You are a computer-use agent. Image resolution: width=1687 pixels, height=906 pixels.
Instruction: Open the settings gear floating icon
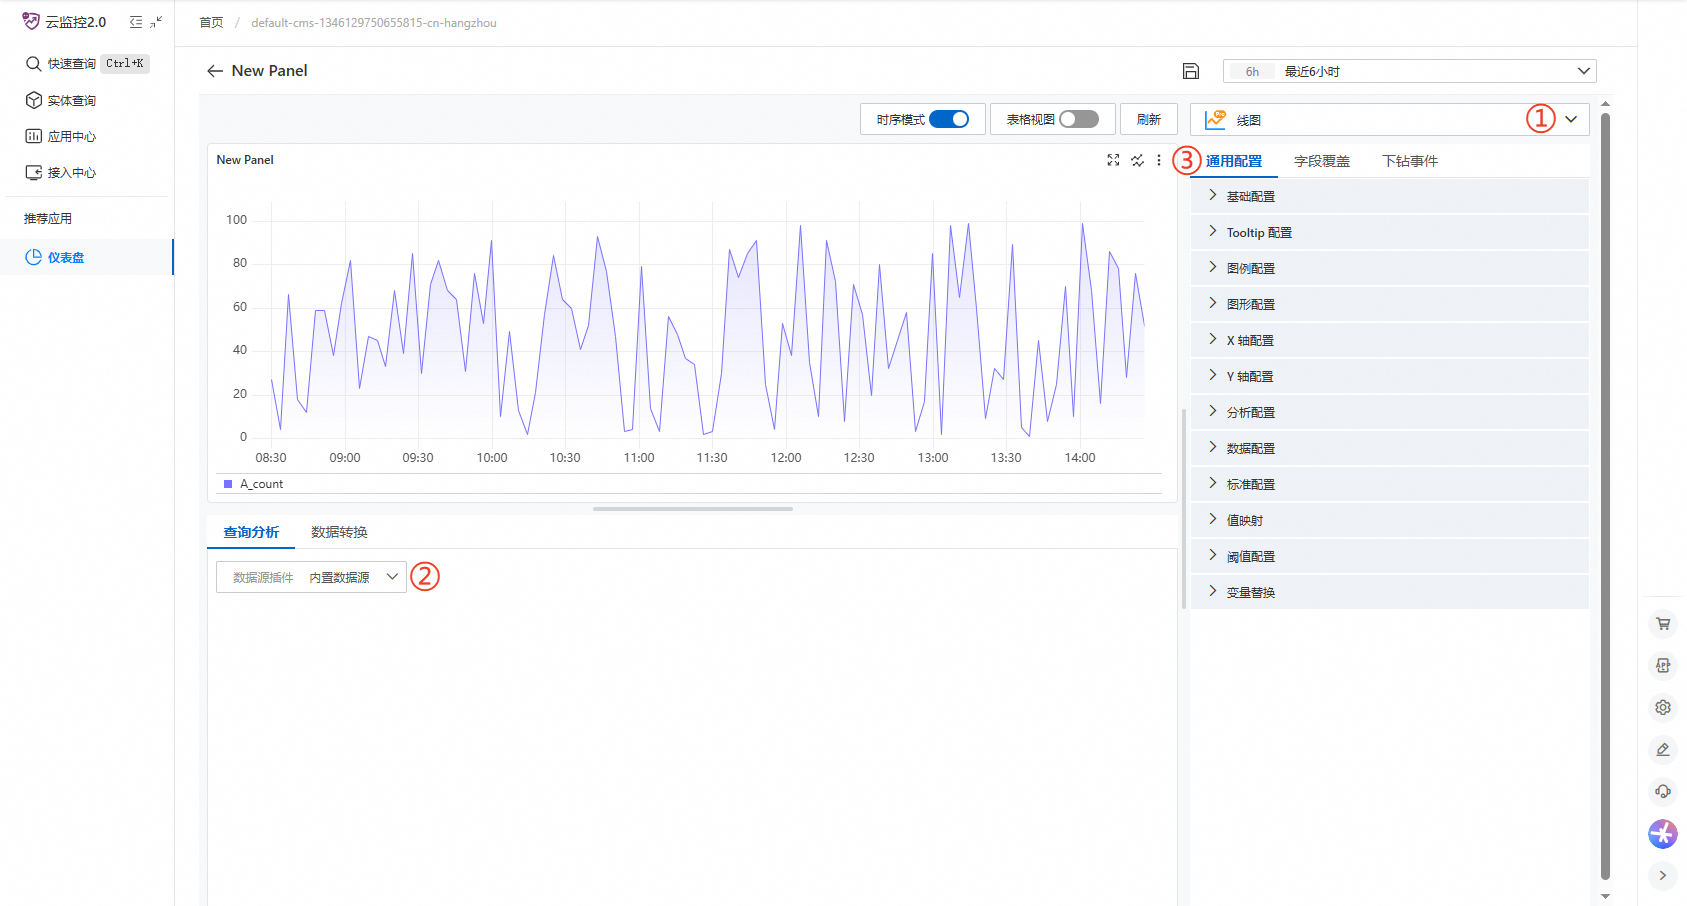coord(1663,707)
